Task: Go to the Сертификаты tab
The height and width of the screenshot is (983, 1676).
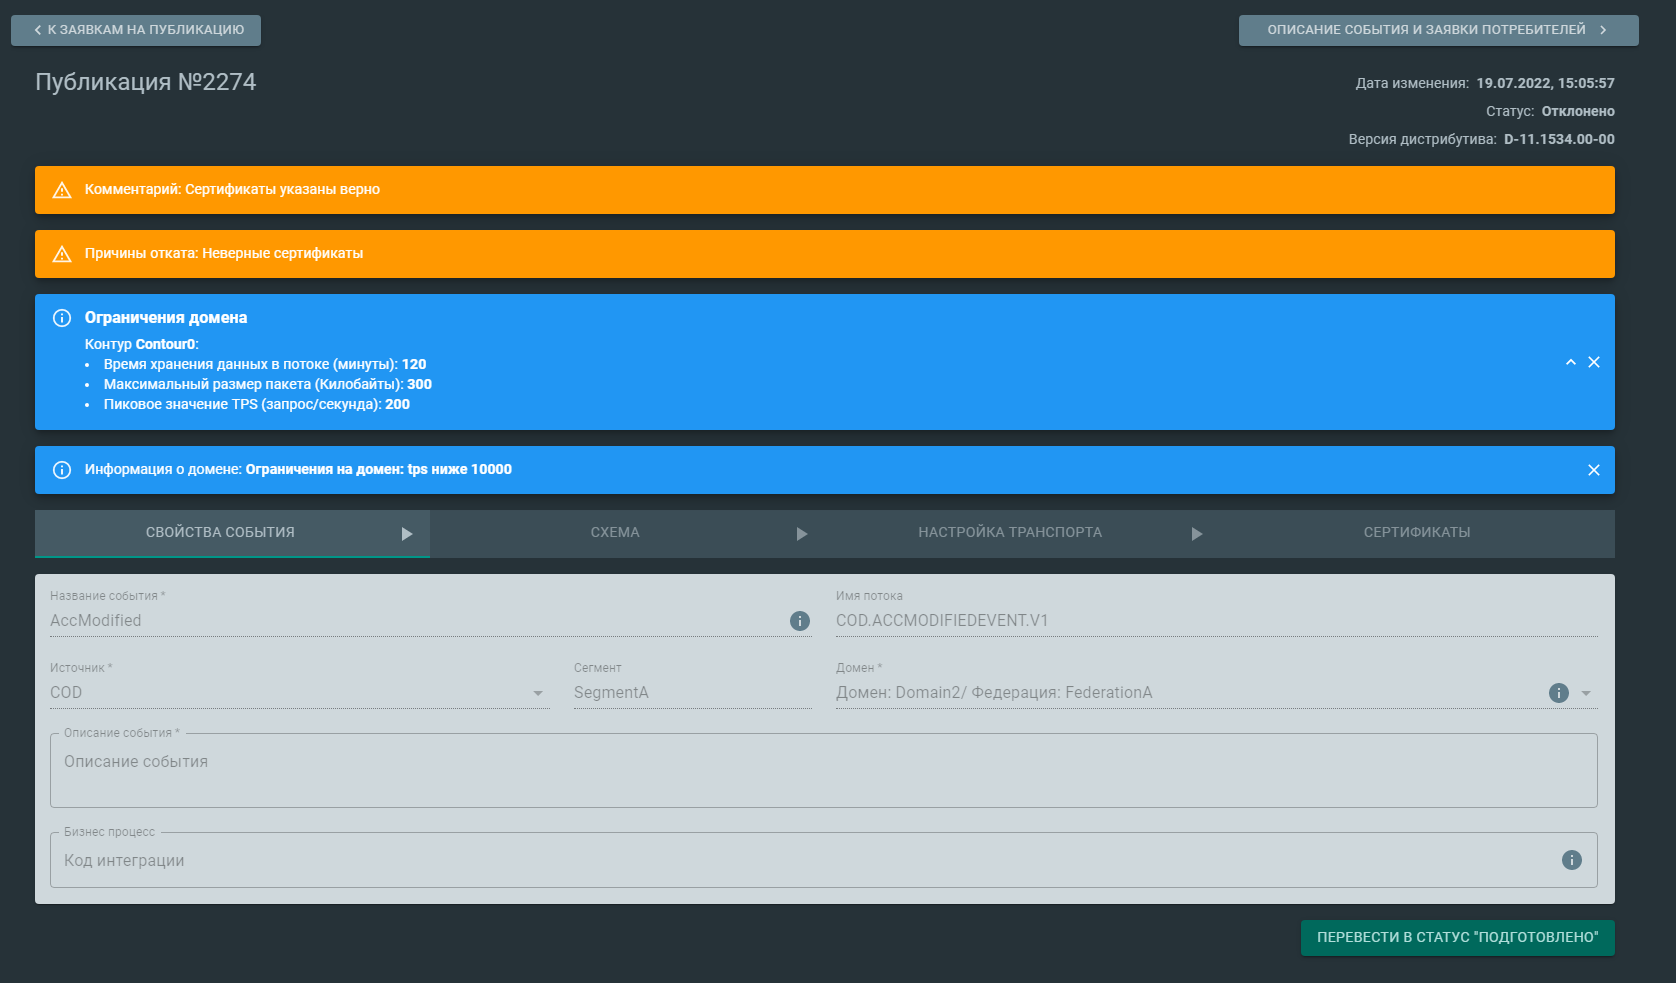Action: tap(1416, 533)
